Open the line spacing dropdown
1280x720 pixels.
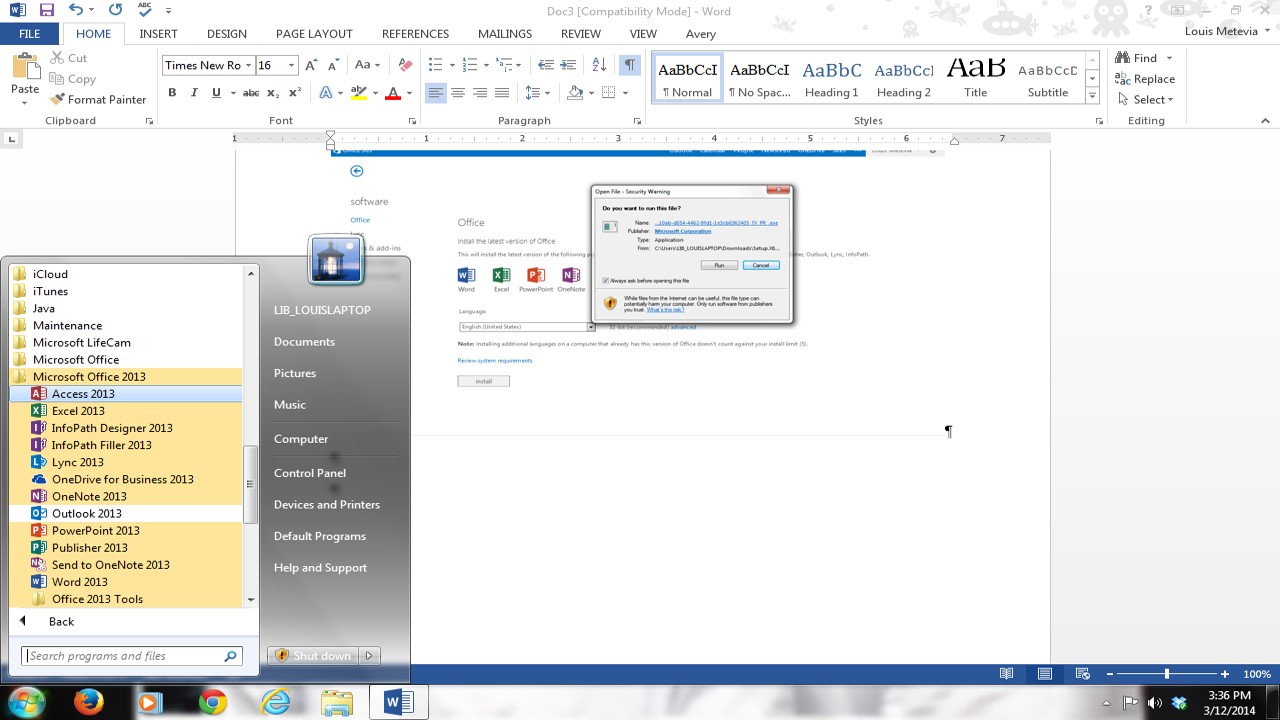[538, 93]
